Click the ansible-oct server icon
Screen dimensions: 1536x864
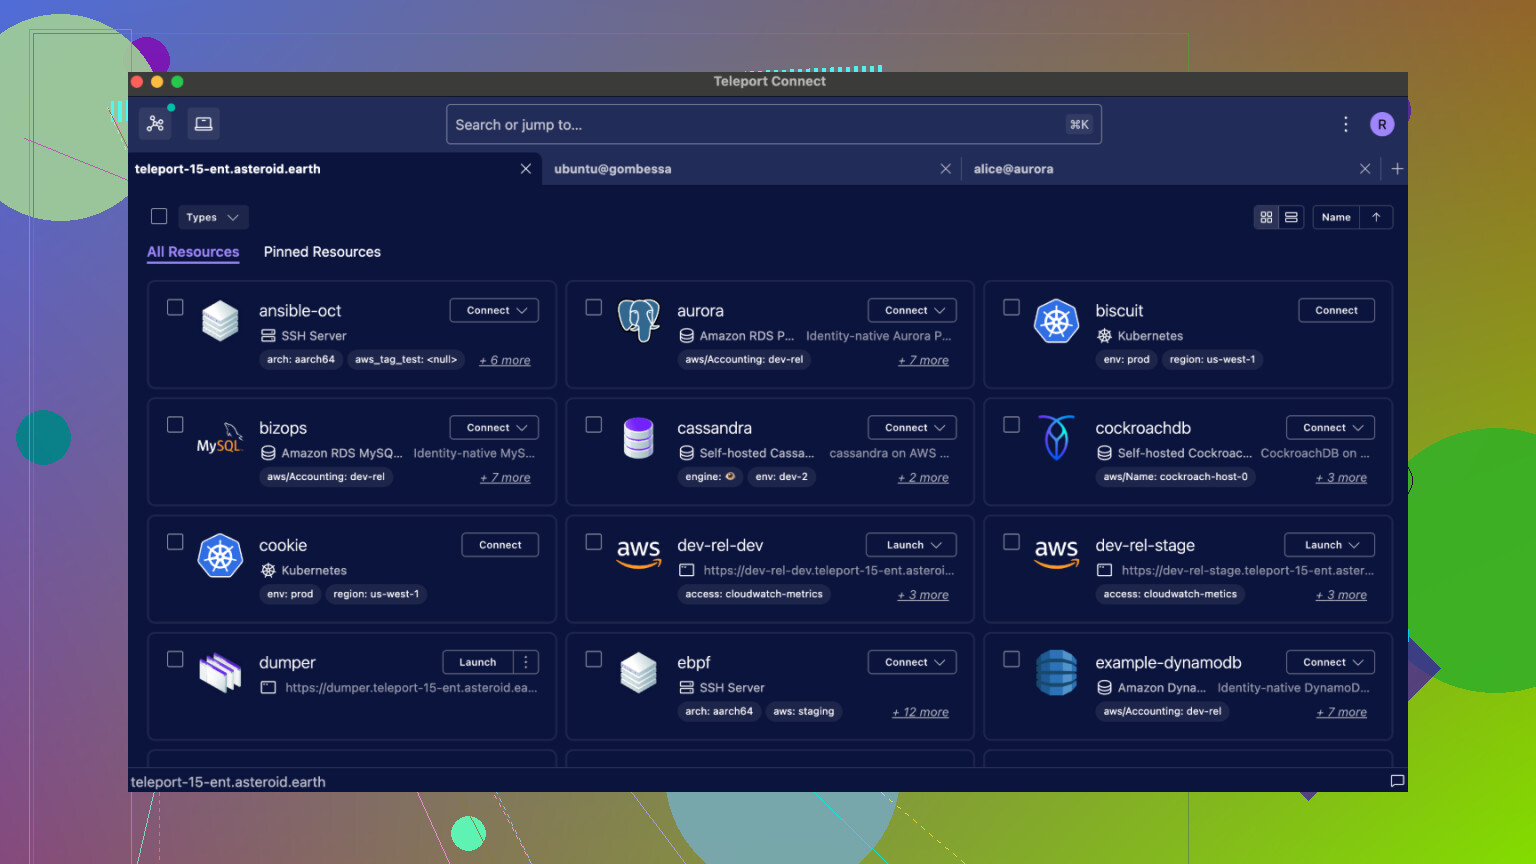point(220,321)
